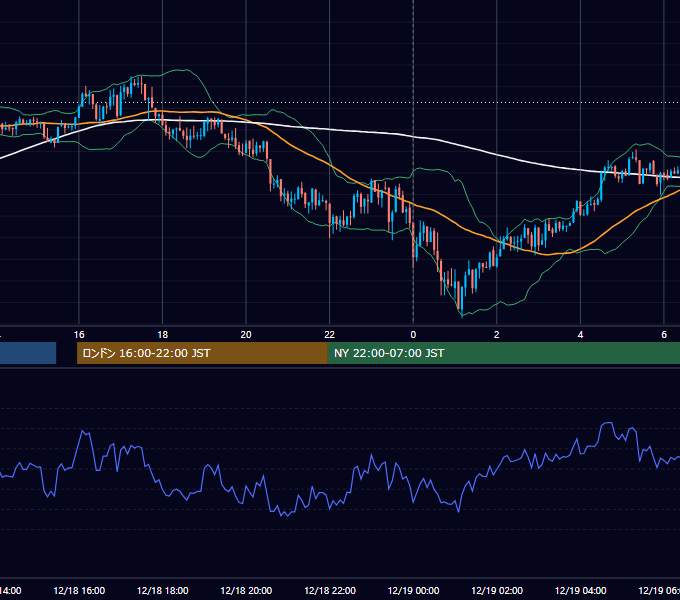Click the 12/19 04:00 time label
This screenshot has width=680, height=600.
[580, 590]
